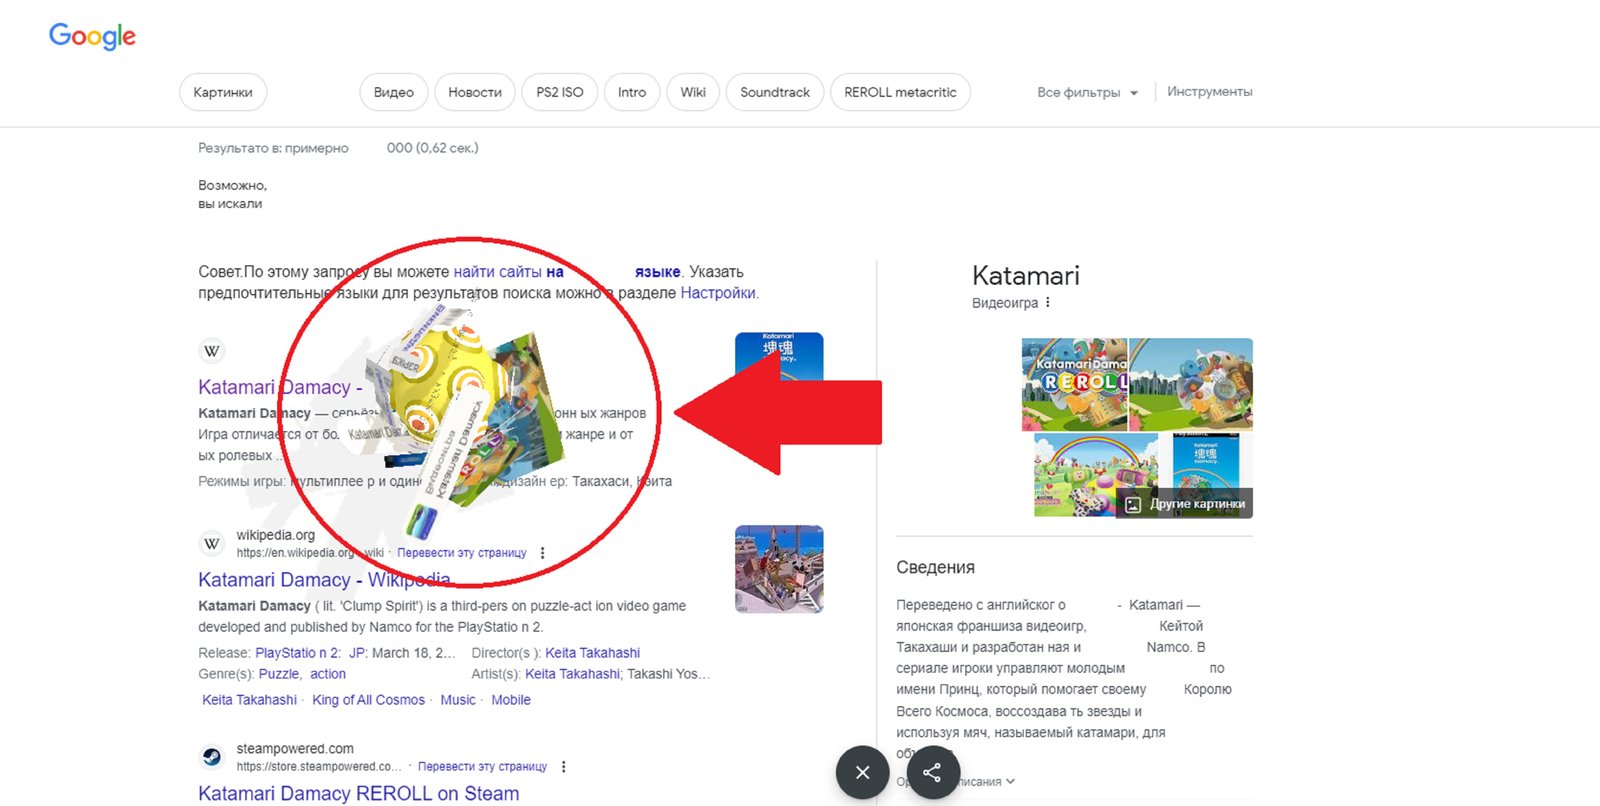
Task: Open the Настройки link
Action: pos(718,293)
